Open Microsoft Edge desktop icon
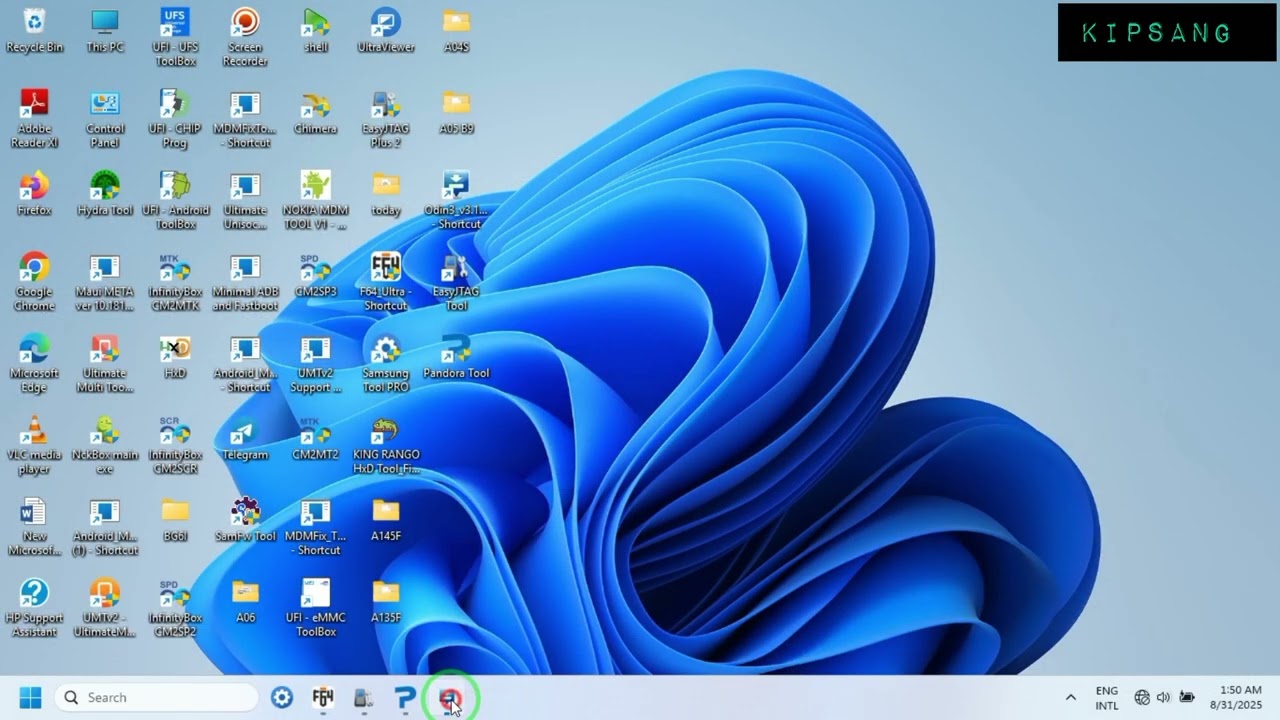The image size is (1280, 720). pos(34,363)
